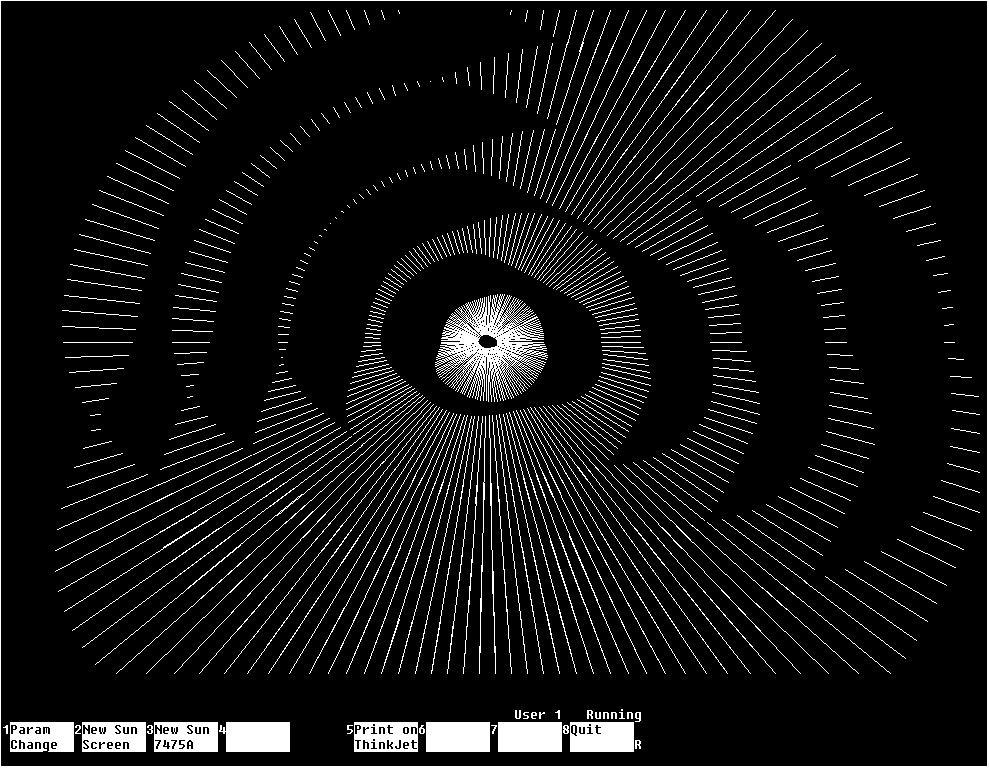Click the User 1 label

[537, 715]
